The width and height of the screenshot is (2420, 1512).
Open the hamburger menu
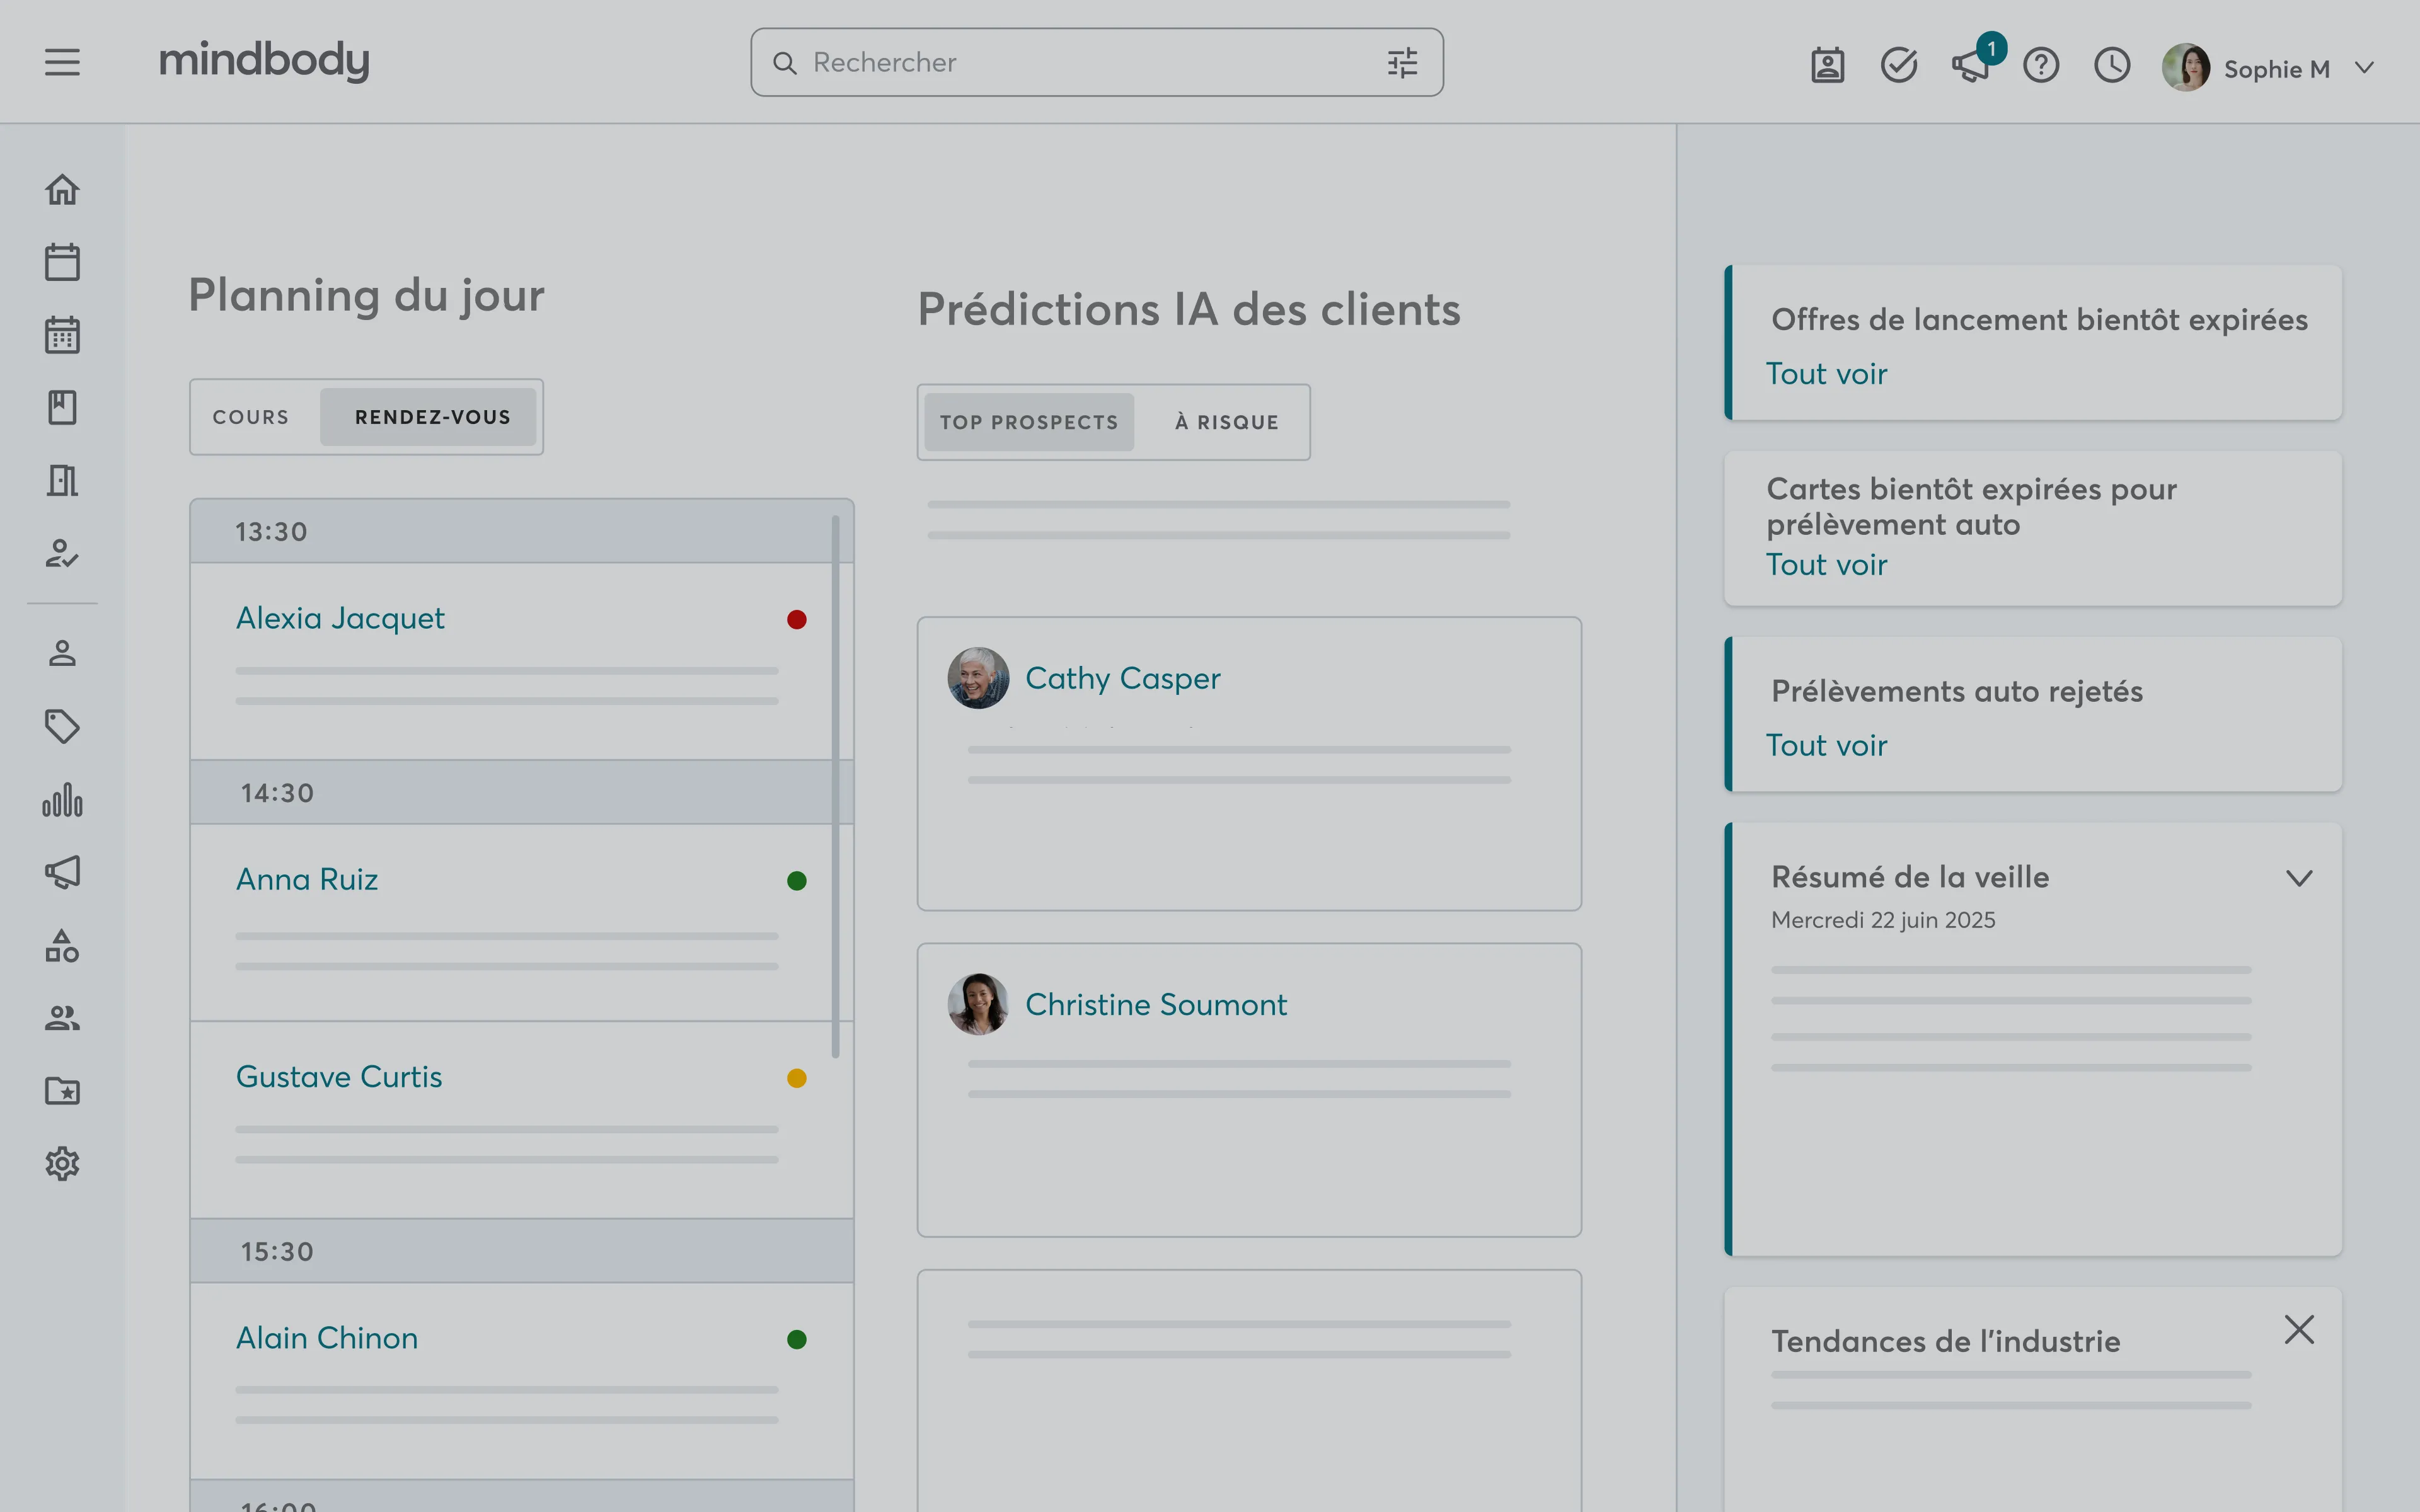coord(62,63)
